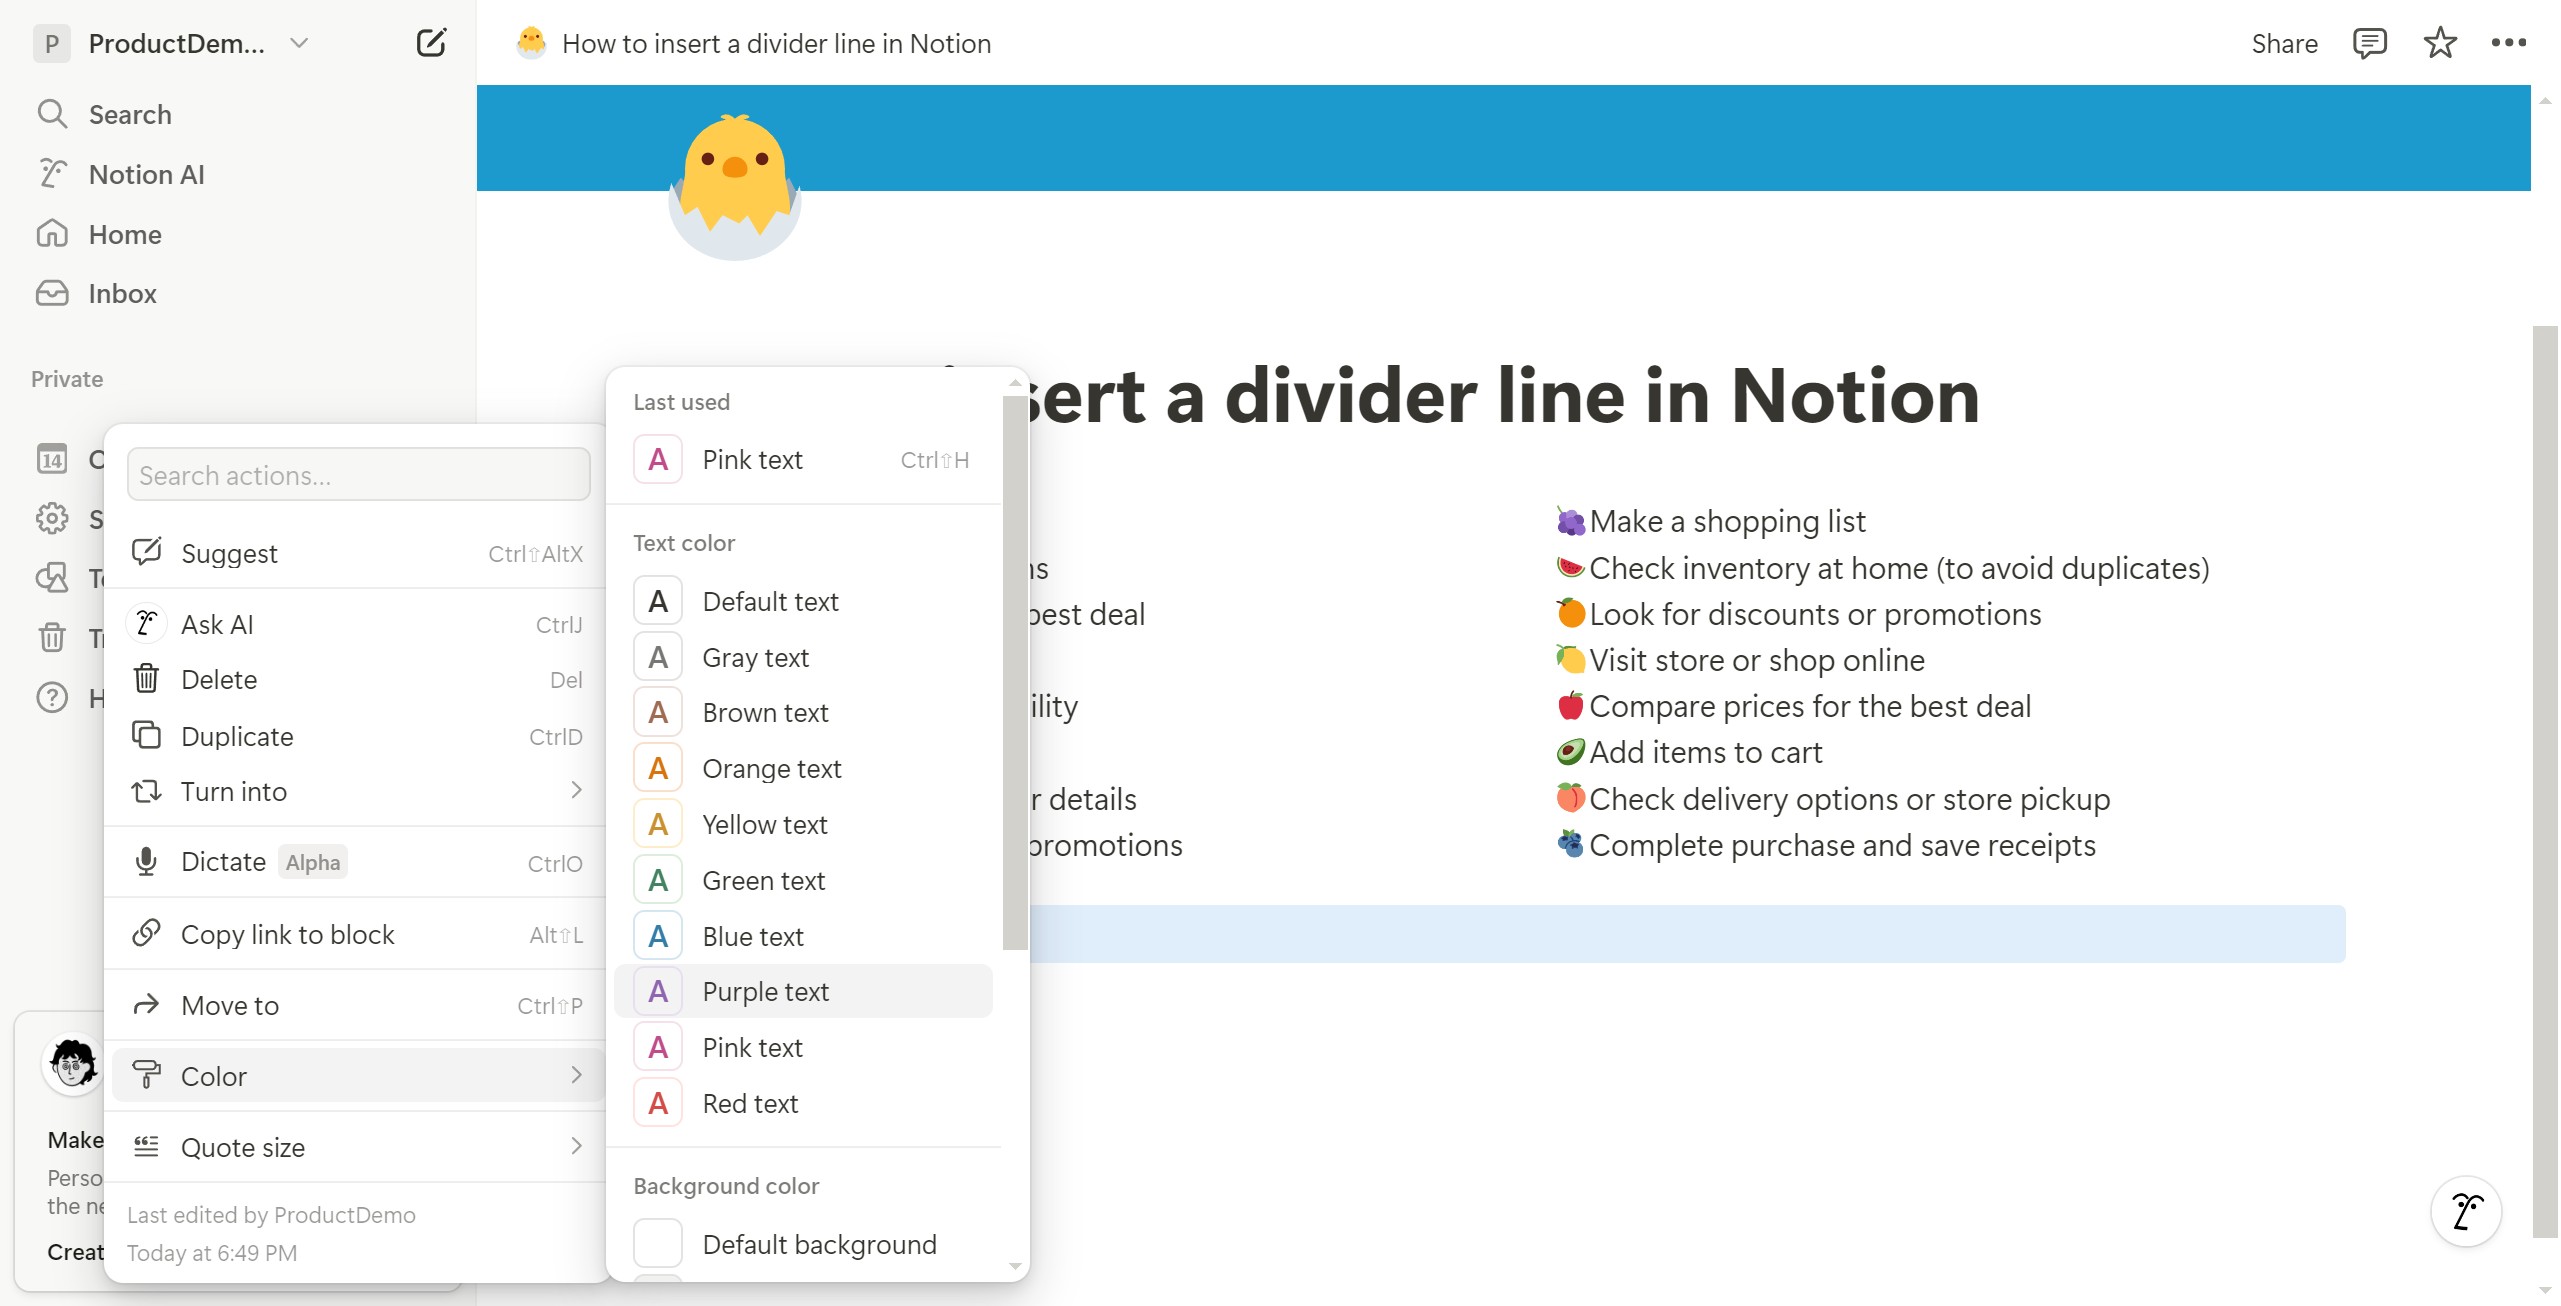Open the ProductDemo workspace dropdown chevron
Viewport: 2561px width, 1306px height.
coord(298,43)
